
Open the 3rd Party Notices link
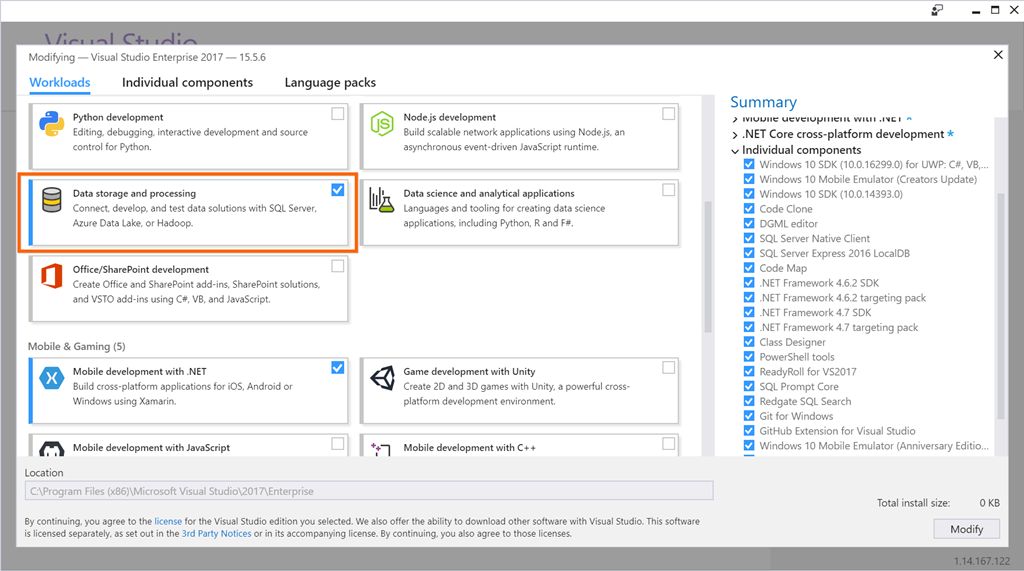point(216,533)
